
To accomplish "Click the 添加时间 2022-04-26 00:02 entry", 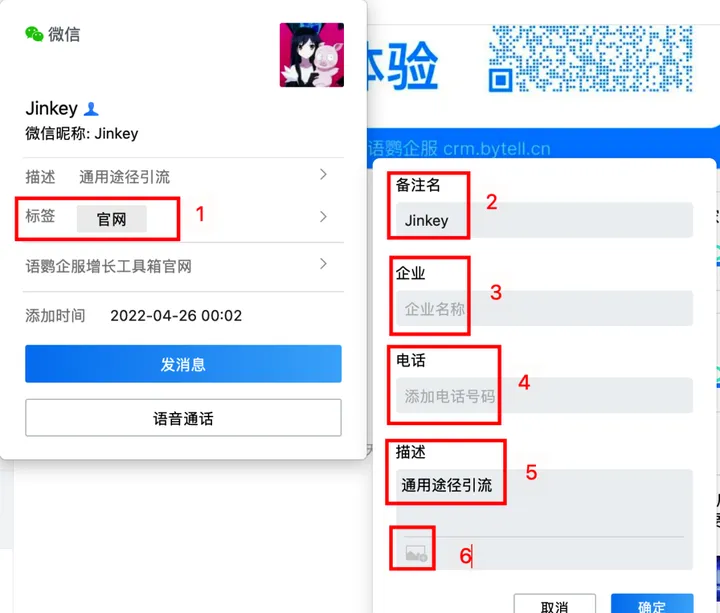I will click(x=133, y=315).
